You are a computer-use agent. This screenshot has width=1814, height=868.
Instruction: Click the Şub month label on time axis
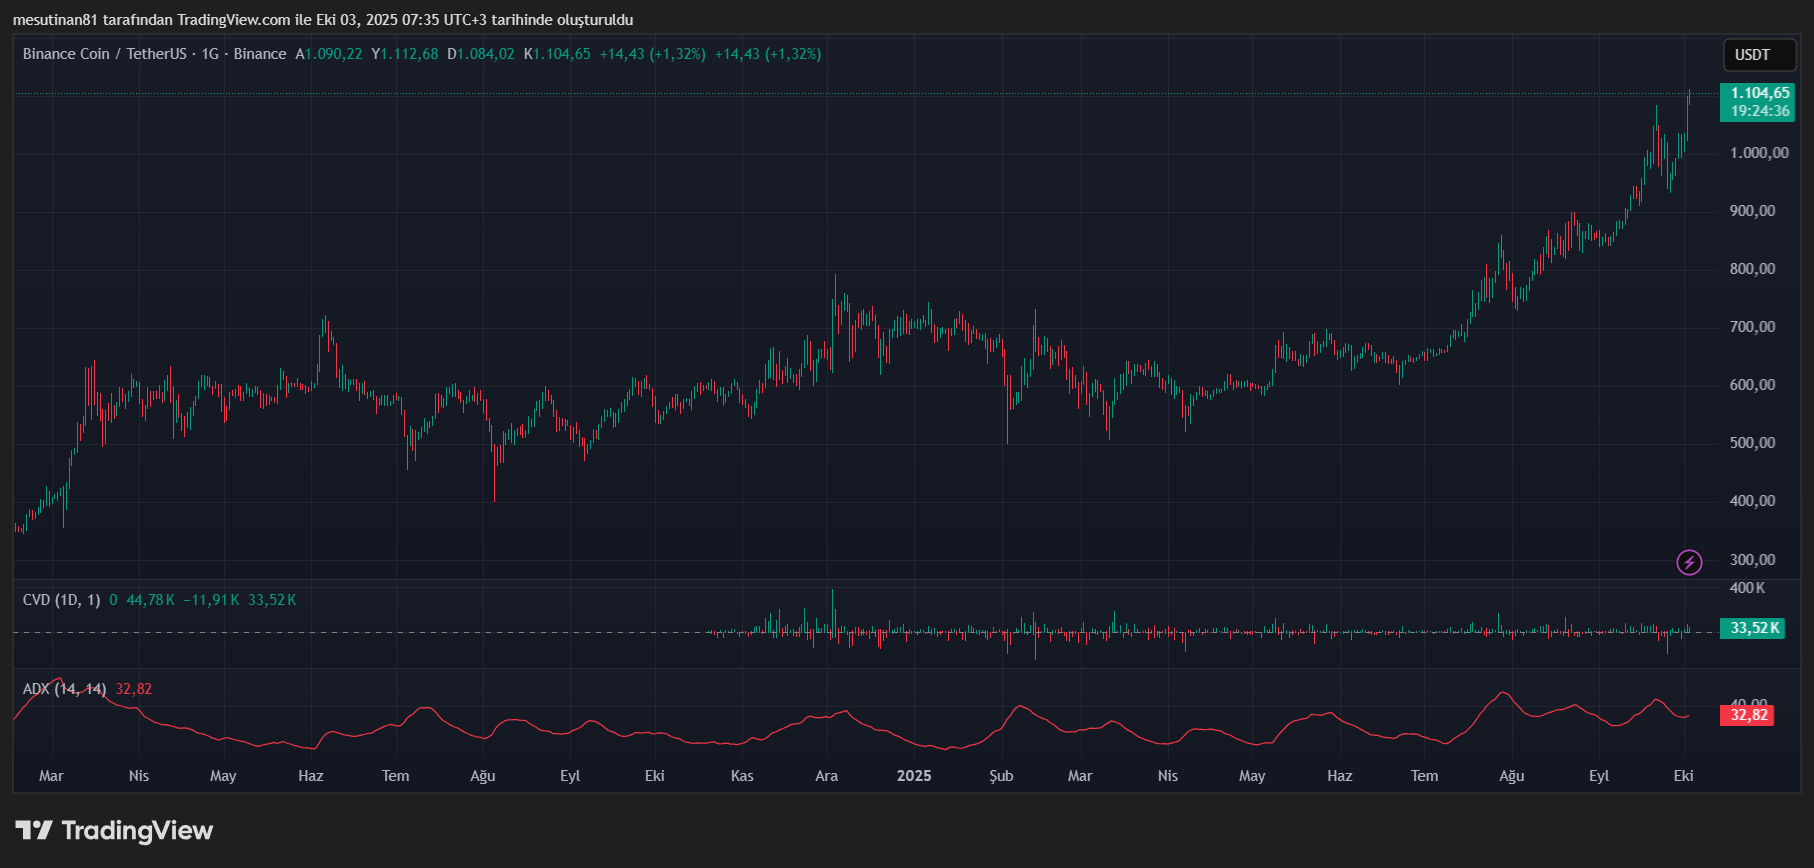(1001, 776)
